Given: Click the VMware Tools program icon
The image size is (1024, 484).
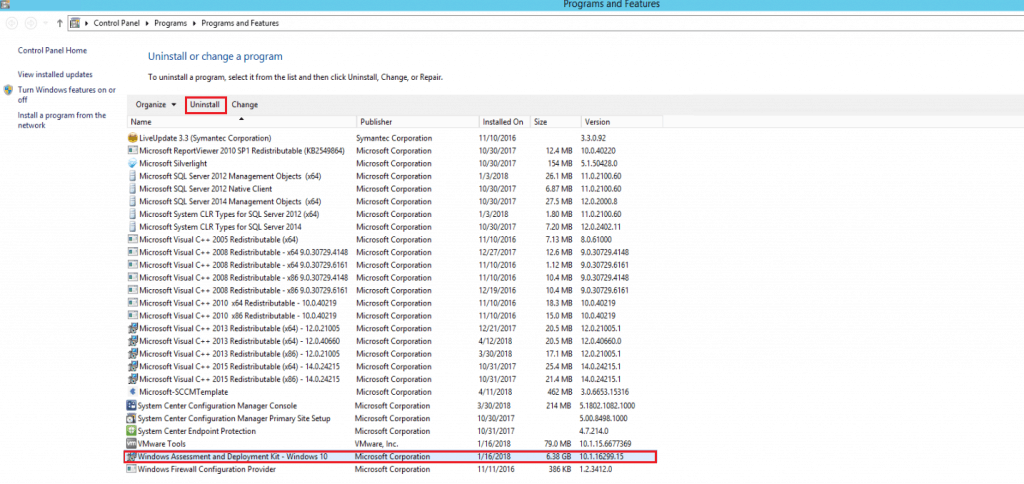Looking at the screenshot, I should coord(131,444).
